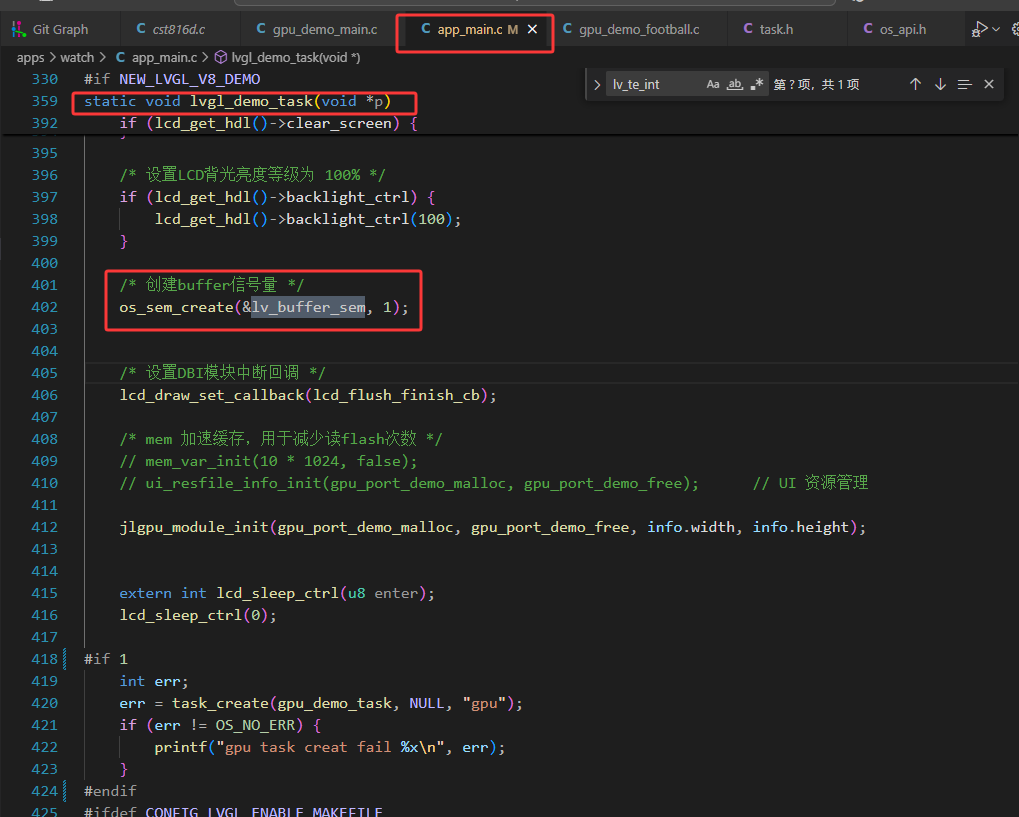Jump to sticky line #if NEW_LVGL_V8_DEMO

coord(172,79)
